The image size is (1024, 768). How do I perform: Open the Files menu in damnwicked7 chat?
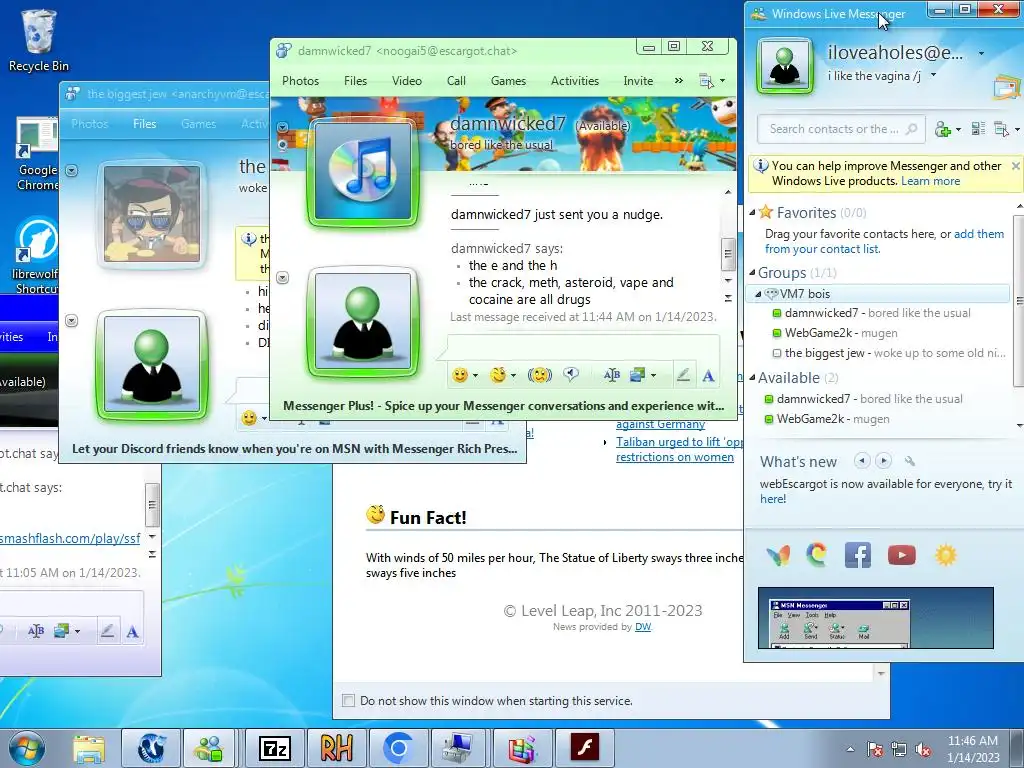pyautogui.click(x=355, y=81)
